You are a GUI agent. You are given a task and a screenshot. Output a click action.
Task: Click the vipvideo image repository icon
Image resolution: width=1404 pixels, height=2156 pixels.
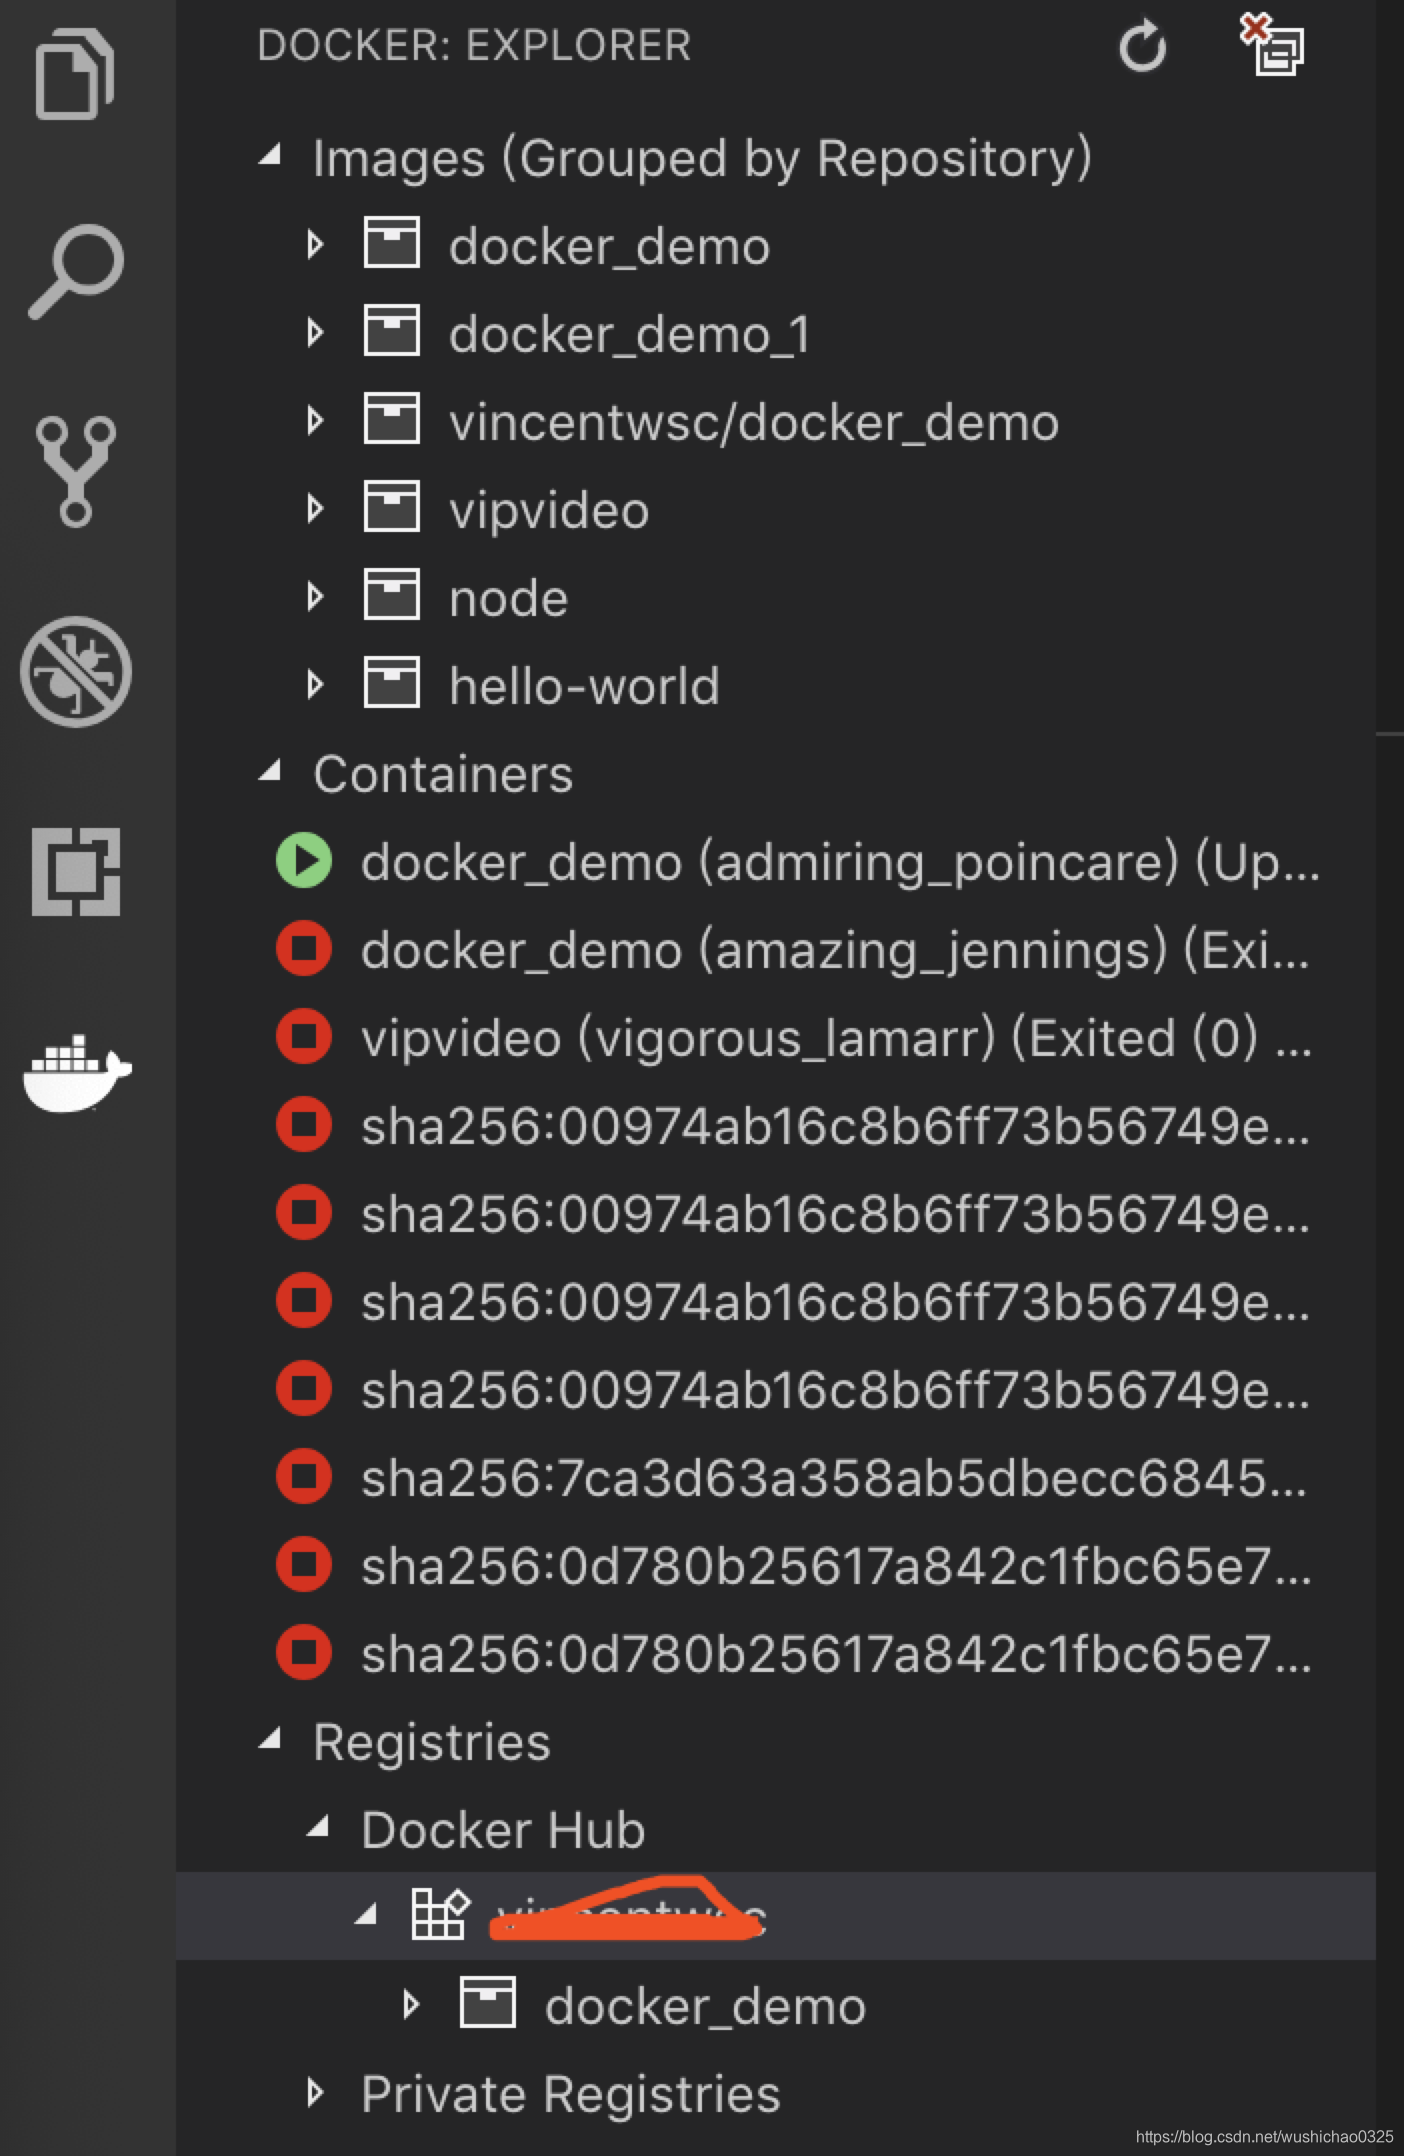coord(391,507)
